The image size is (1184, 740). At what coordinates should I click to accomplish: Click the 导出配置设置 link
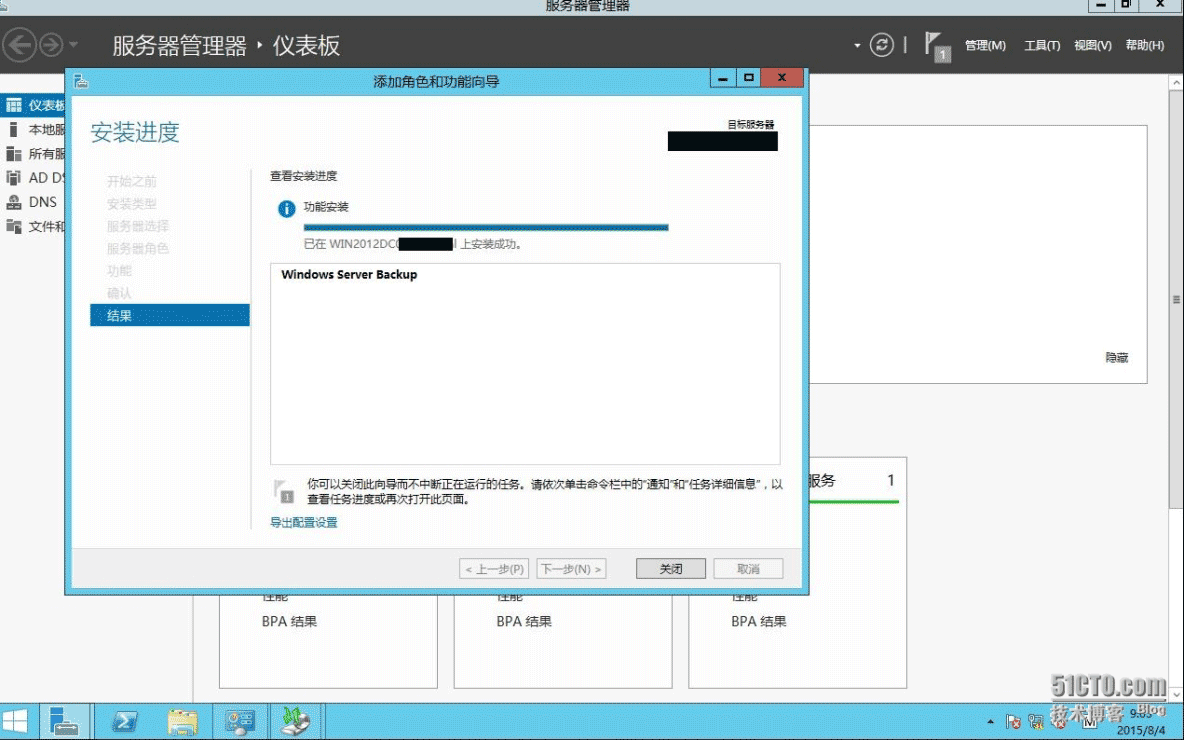coord(304,523)
